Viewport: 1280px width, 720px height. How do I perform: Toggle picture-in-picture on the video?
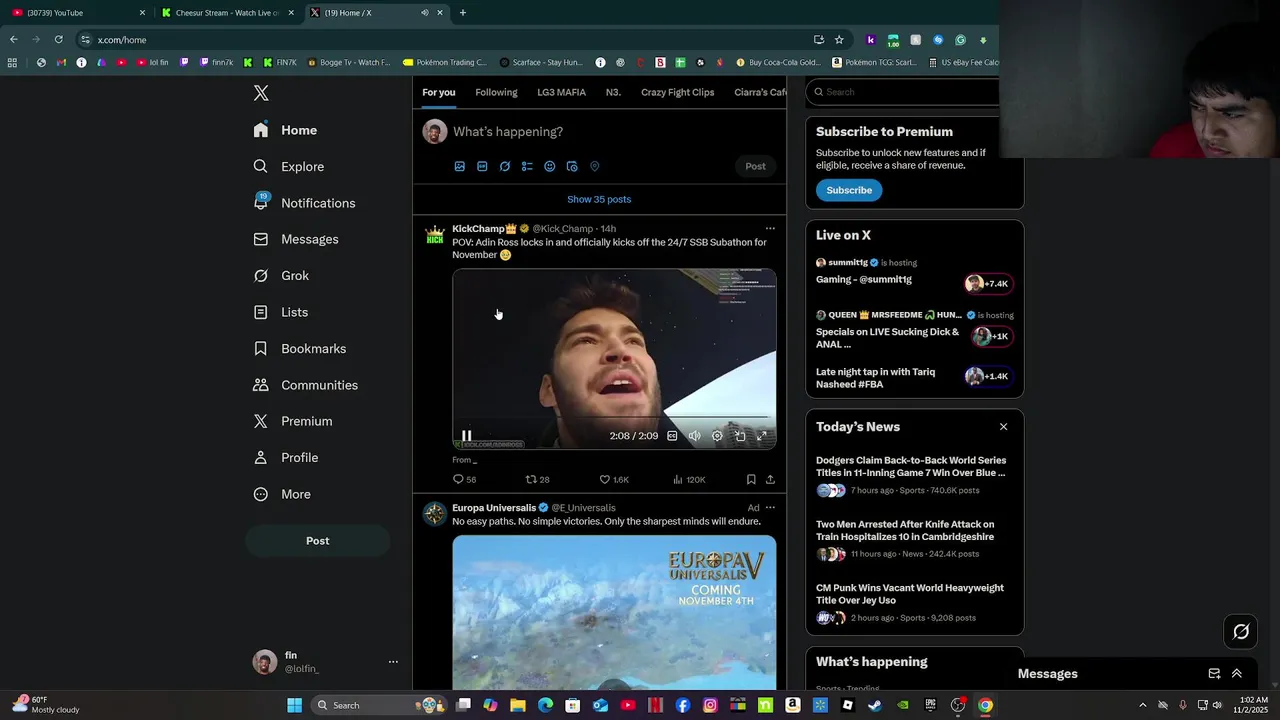(x=740, y=436)
